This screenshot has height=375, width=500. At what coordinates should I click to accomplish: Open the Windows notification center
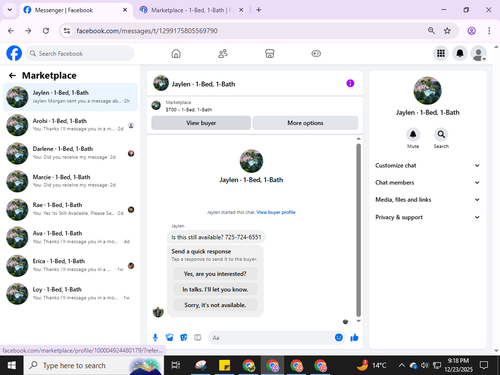pyautogui.click(x=484, y=365)
